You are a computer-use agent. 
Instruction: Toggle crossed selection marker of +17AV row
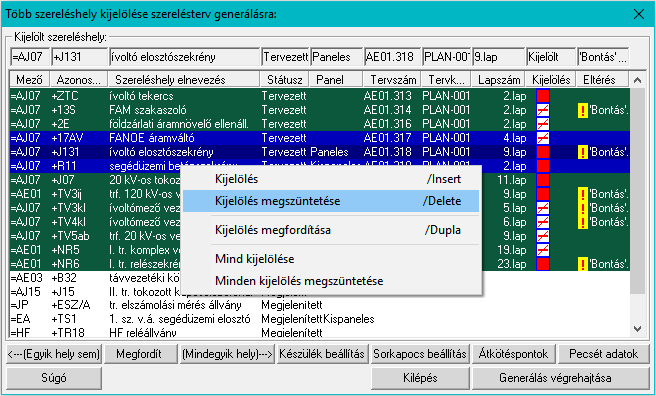543,138
